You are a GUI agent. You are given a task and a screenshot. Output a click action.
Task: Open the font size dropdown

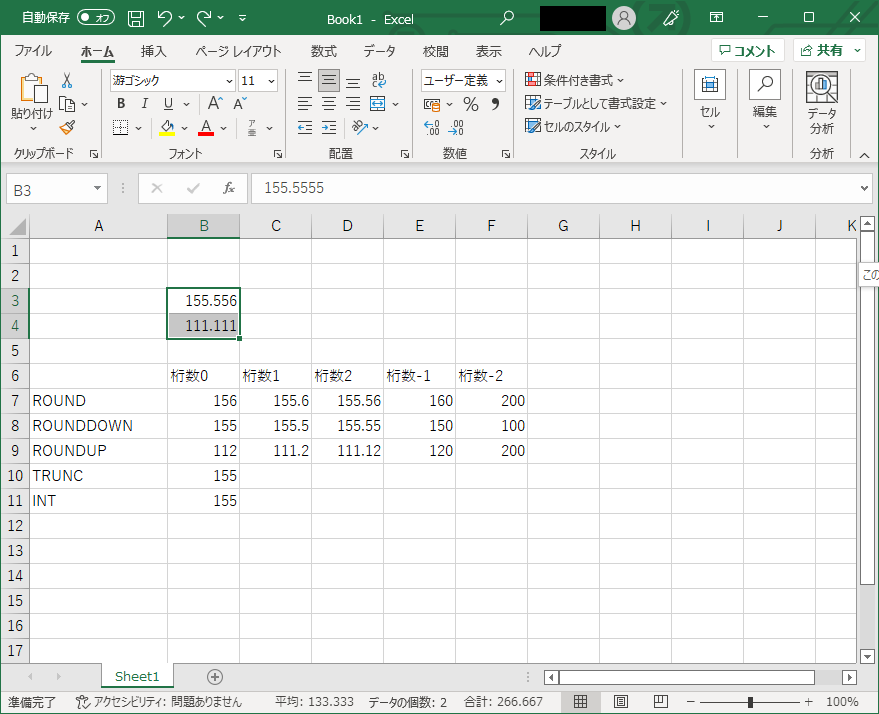point(271,81)
